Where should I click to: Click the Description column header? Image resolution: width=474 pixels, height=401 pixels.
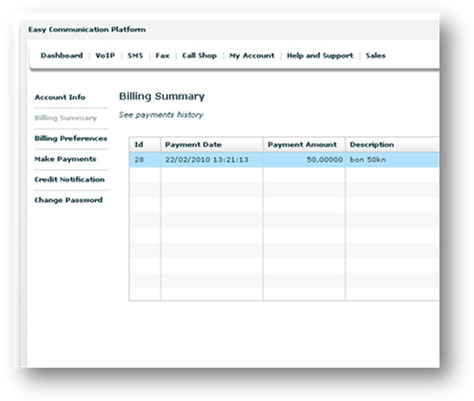click(x=392, y=145)
